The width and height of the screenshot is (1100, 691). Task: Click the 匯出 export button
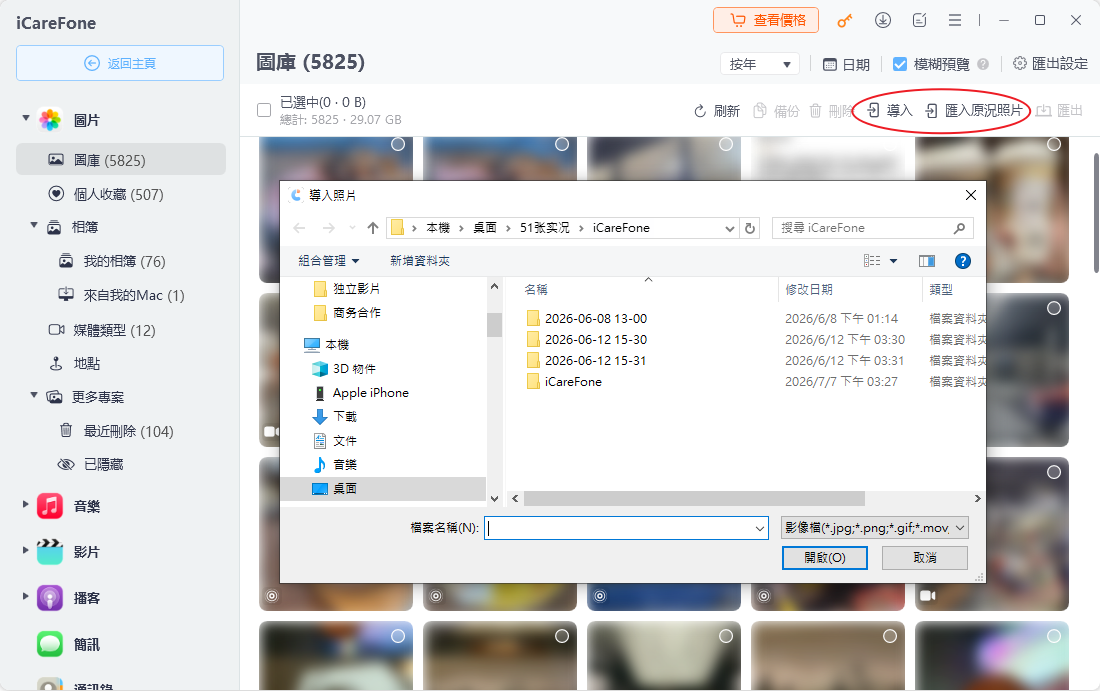[x=1059, y=111]
